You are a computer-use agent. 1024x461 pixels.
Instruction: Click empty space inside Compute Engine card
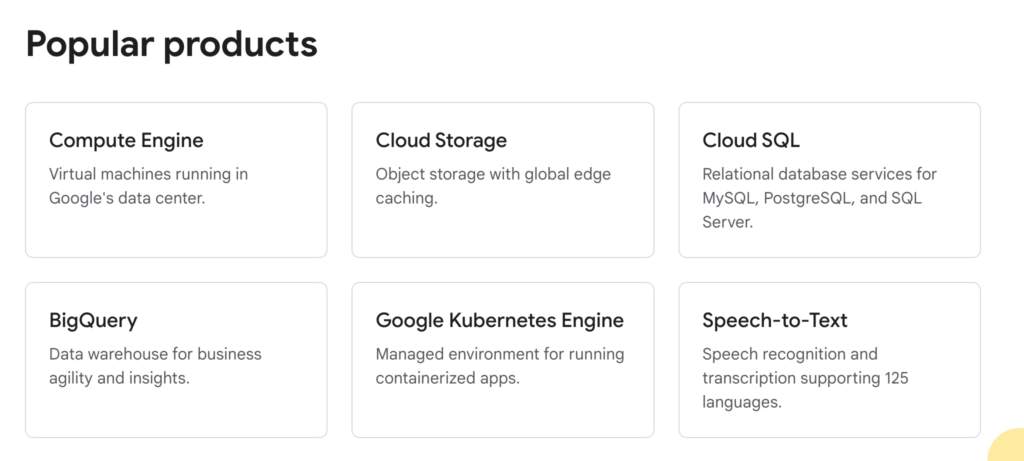[x=176, y=234]
